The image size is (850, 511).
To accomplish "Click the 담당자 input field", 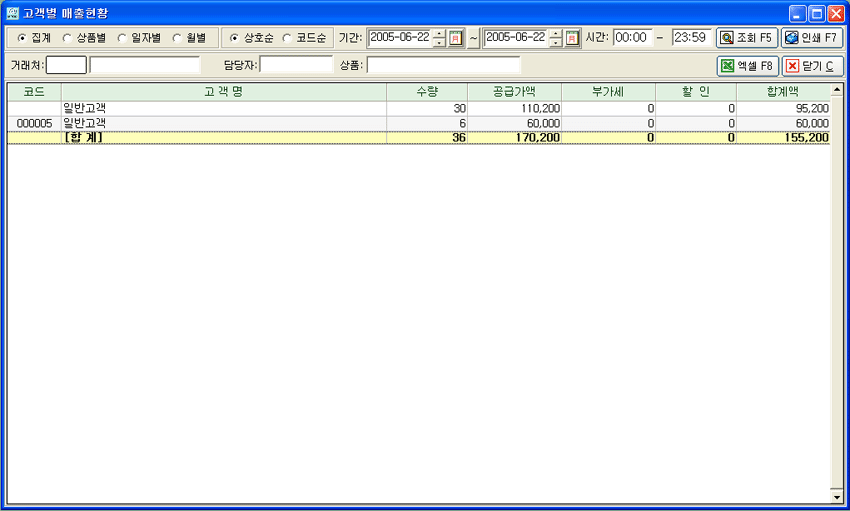I will (296, 65).
